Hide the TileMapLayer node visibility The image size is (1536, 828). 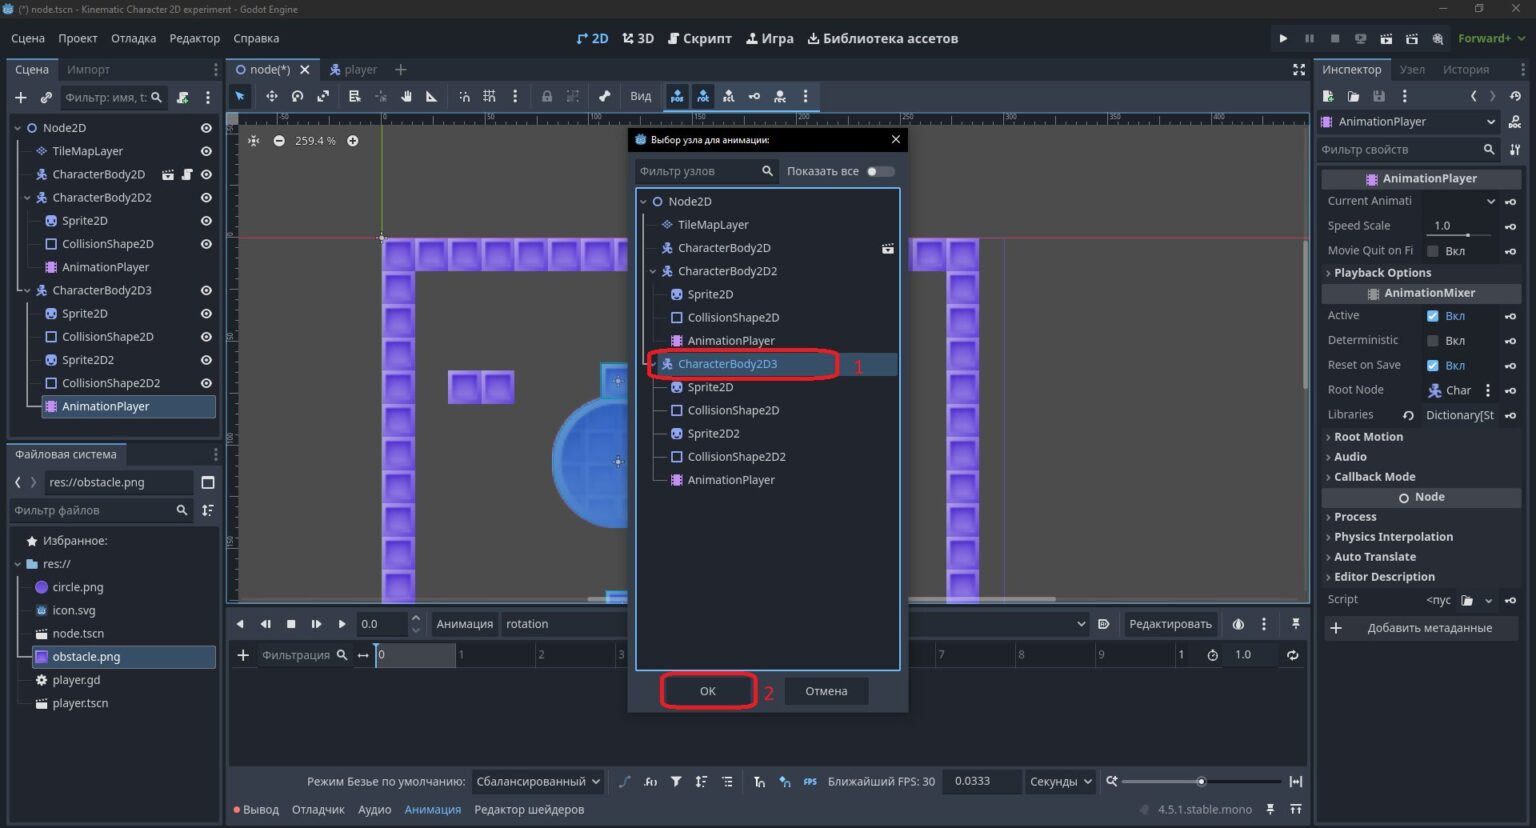click(x=206, y=151)
